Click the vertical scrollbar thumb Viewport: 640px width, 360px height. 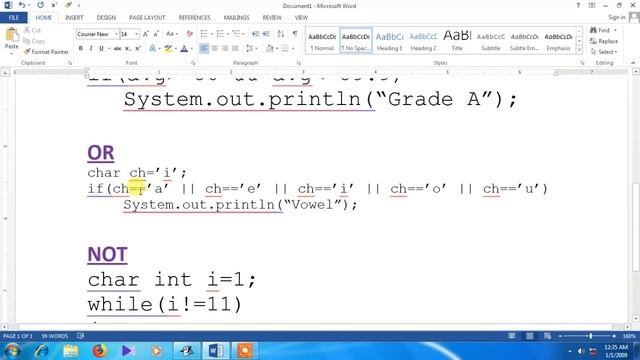[x=636, y=227]
